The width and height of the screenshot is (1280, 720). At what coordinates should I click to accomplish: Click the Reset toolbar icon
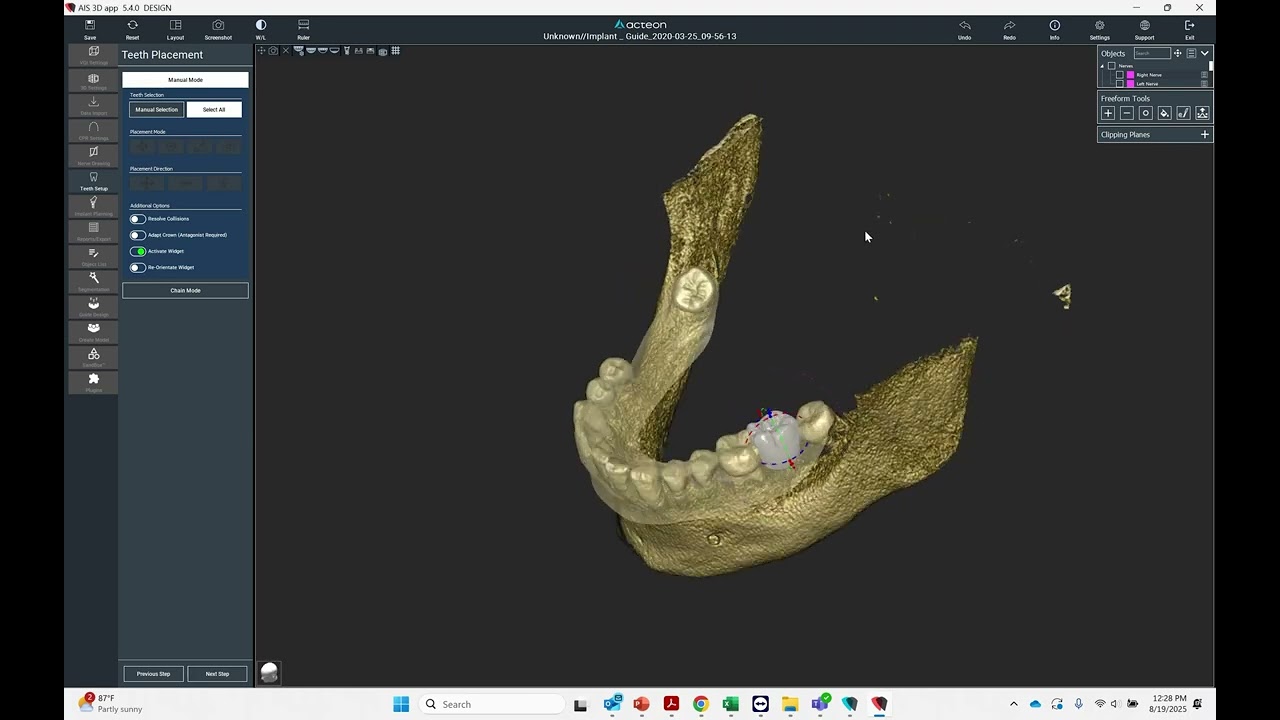click(x=132, y=29)
